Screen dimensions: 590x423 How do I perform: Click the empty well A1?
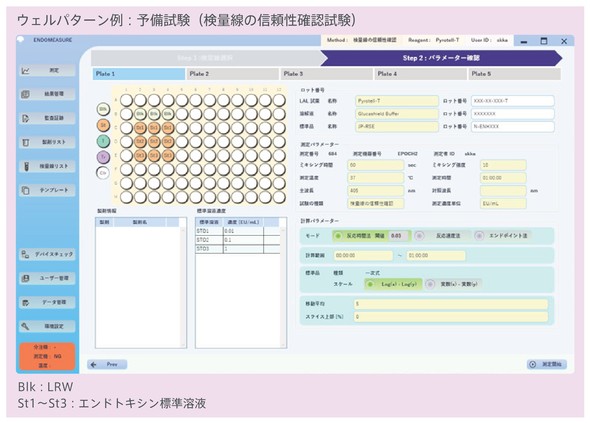click(x=126, y=100)
